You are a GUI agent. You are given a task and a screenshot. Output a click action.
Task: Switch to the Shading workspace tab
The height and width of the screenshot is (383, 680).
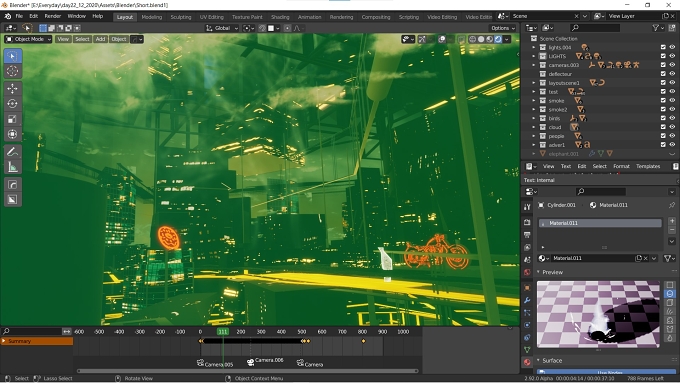[280, 17]
